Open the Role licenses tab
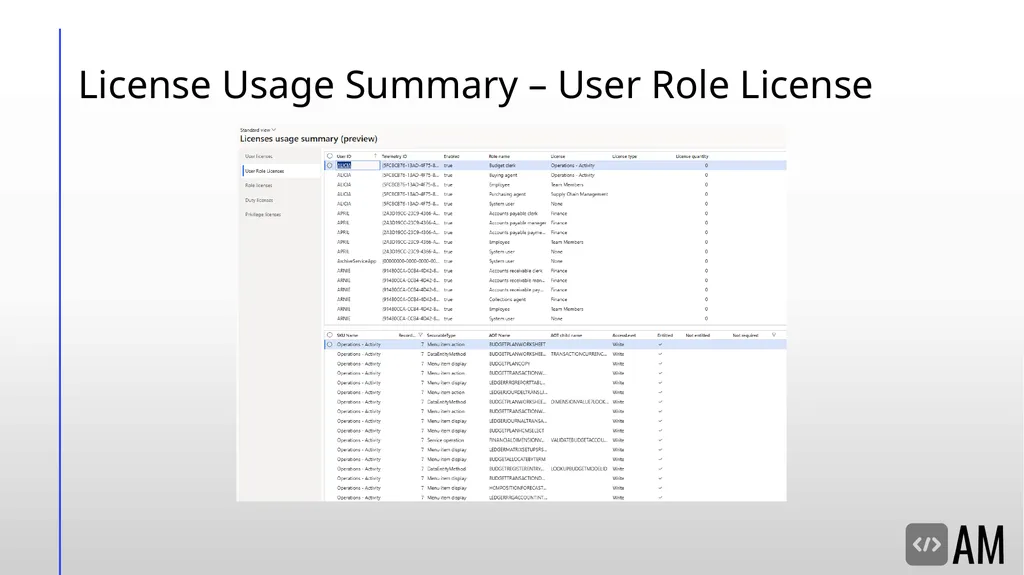This screenshot has width=1024, height=575. pos(259,186)
